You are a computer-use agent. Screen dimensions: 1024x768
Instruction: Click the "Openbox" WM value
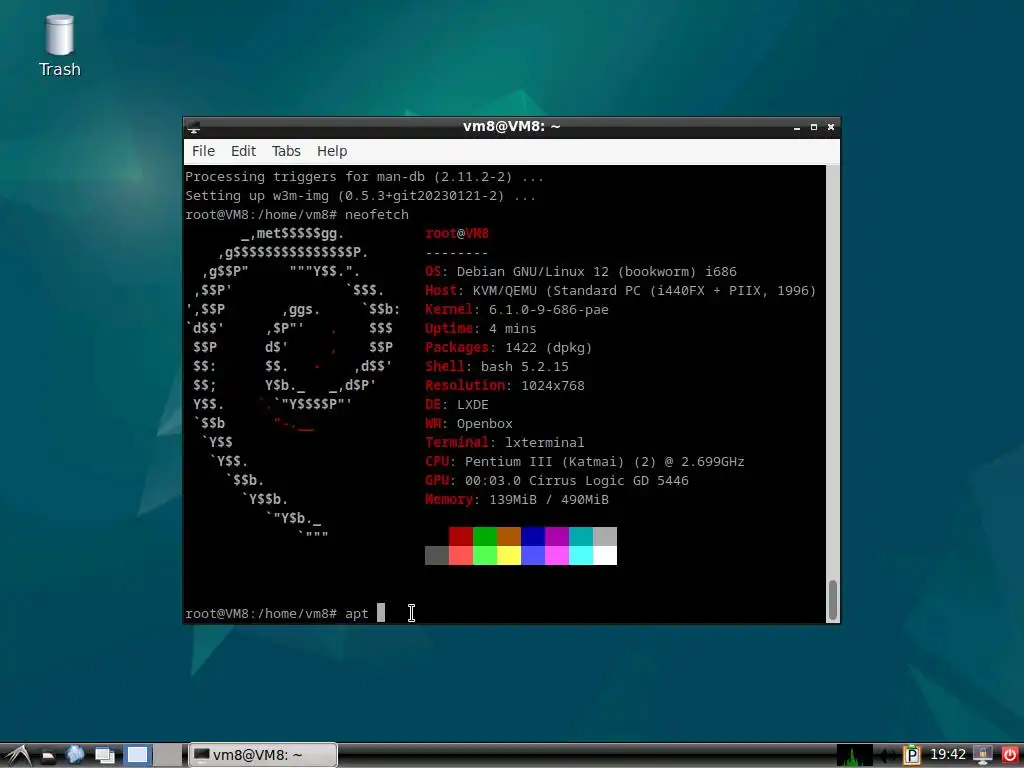pyautogui.click(x=485, y=423)
